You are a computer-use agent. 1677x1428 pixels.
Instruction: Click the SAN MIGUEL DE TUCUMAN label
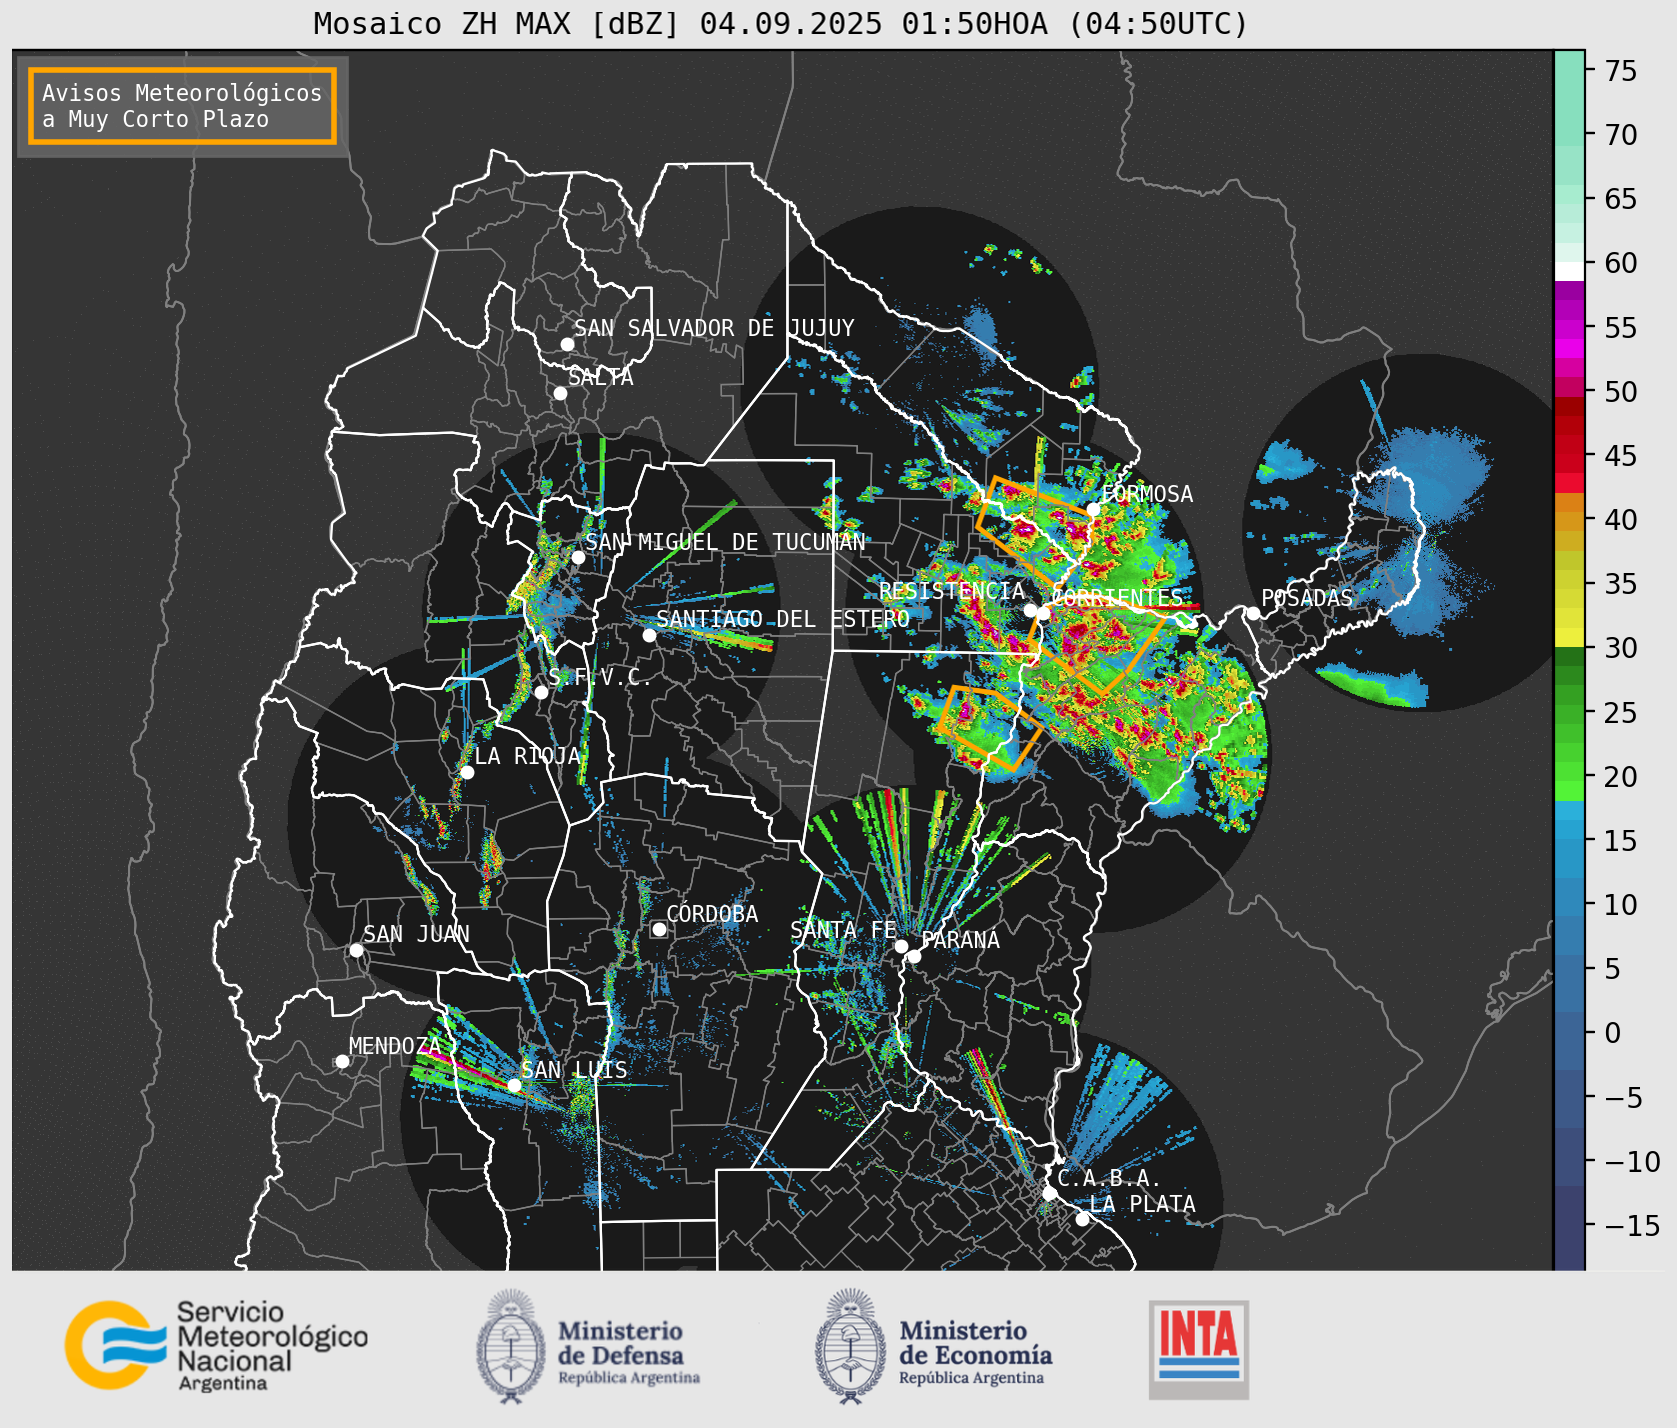[725, 542]
